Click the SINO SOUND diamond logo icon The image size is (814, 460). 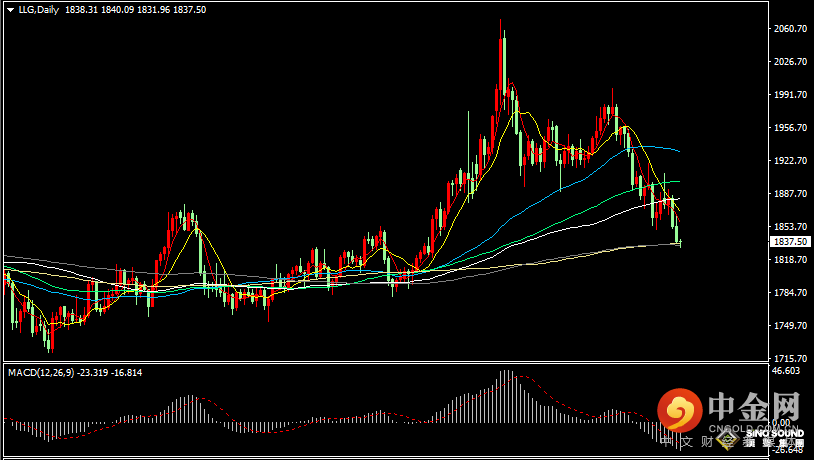pos(762,422)
